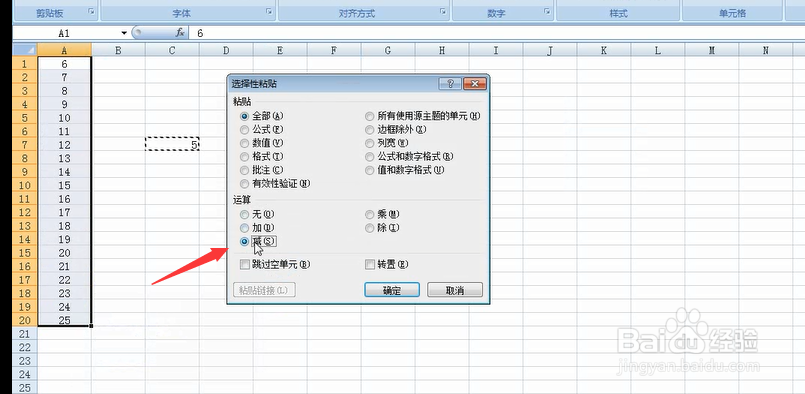The height and width of the screenshot is (394, 805).
Task: Choose operation 无(O)
Action: (x=258, y=214)
